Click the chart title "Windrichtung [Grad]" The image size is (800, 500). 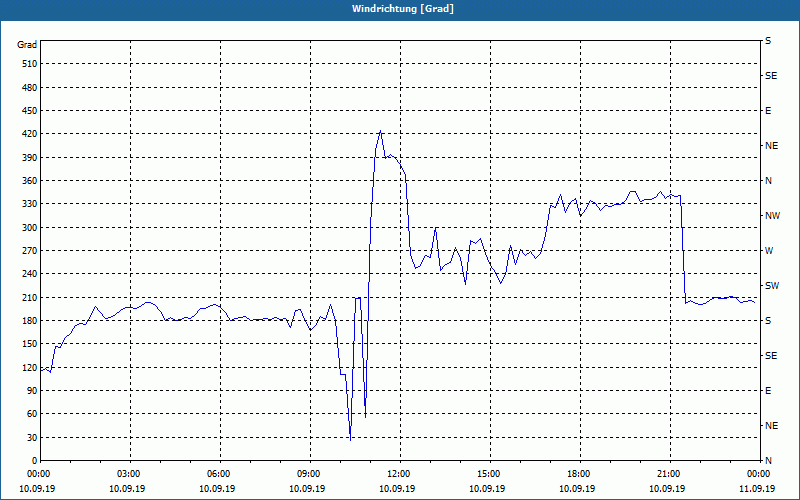coord(403,9)
